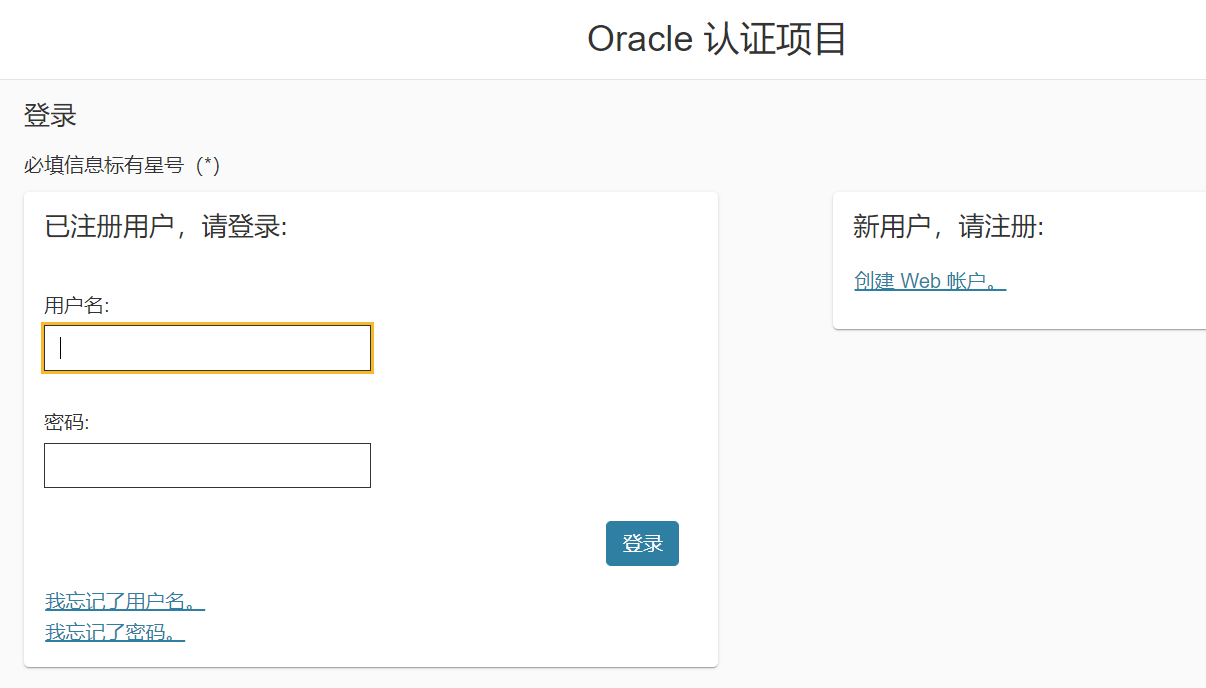Click inside the 用户名 input field
Image resolution: width=1206 pixels, height=688 pixels.
207,347
